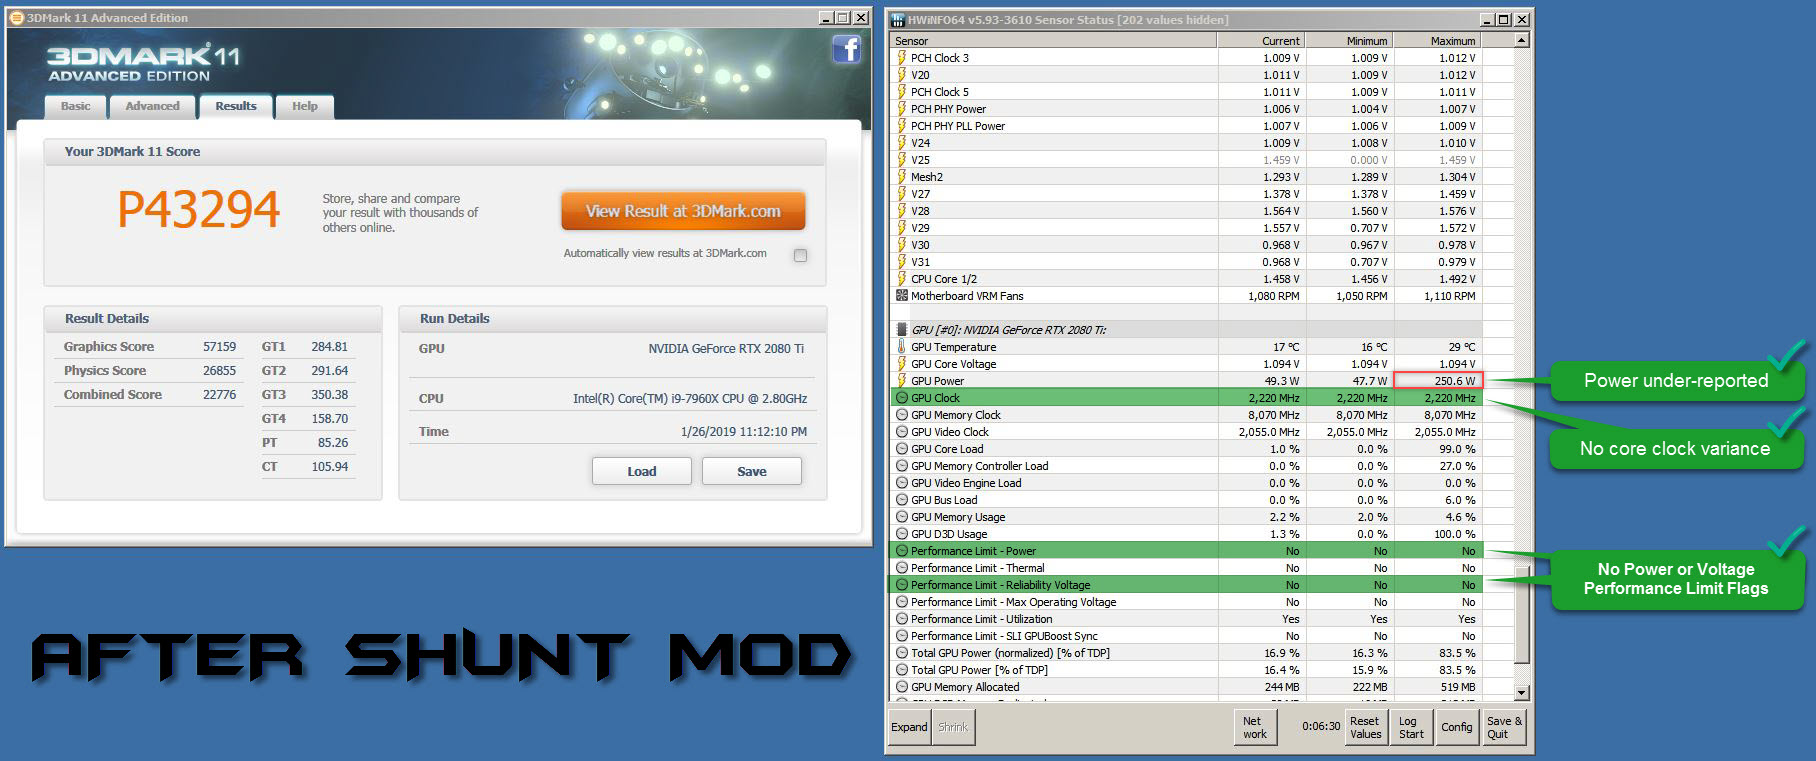Click the icon beside GPU D3D Usage
1816x761 pixels.
pos(902,534)
